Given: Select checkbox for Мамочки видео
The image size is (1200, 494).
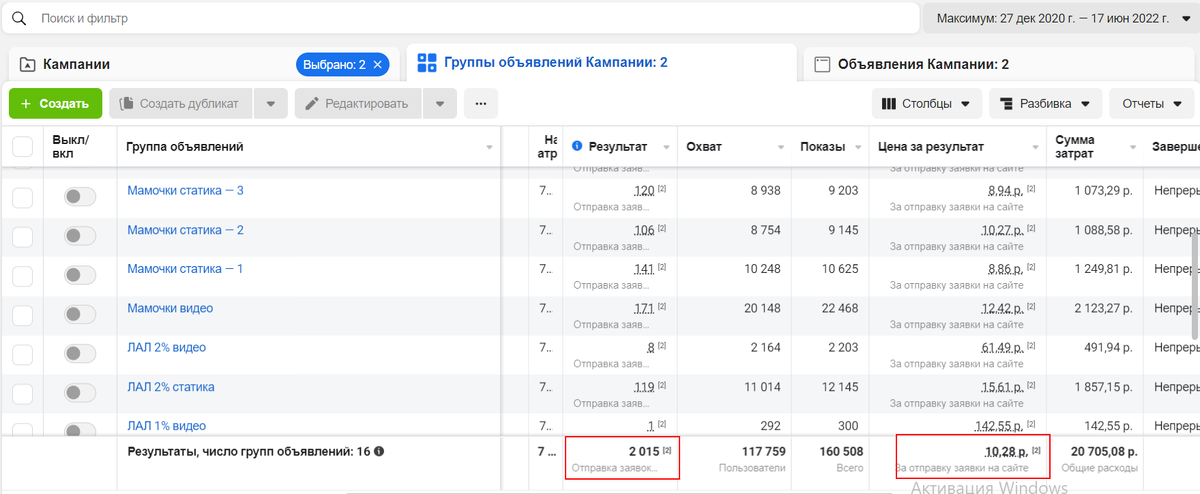Looking at the screenshot, I should tap(22, 315).
